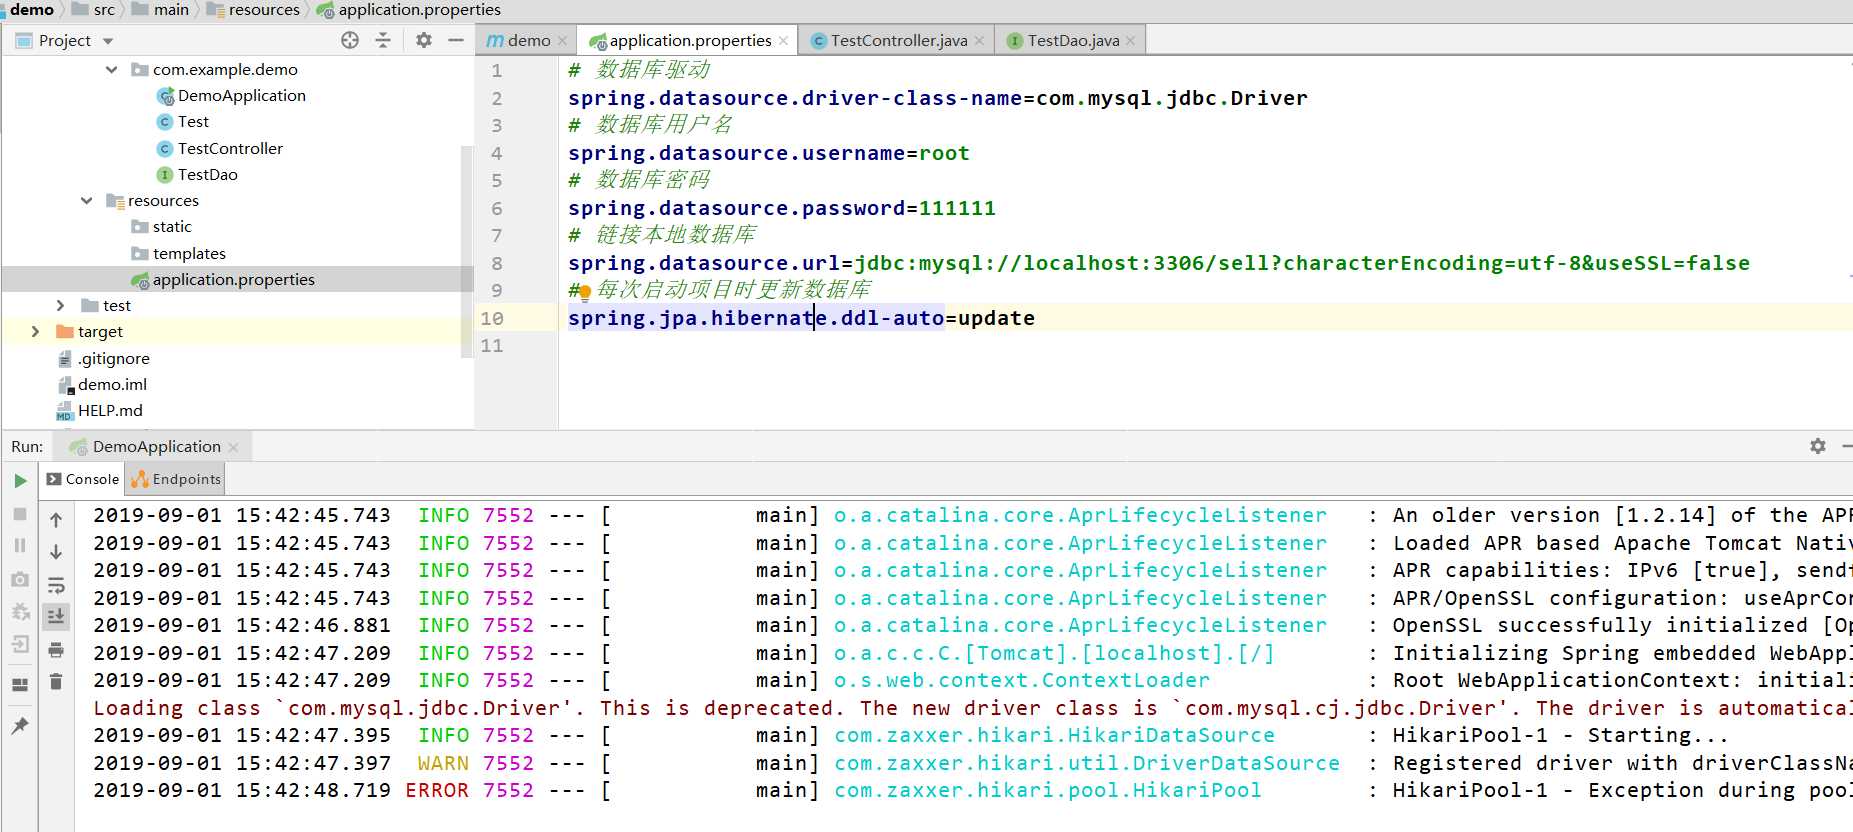The width and height of the screenshot is (1853, 832).
Task: Select the templates folder
Action: coord(178,253)
